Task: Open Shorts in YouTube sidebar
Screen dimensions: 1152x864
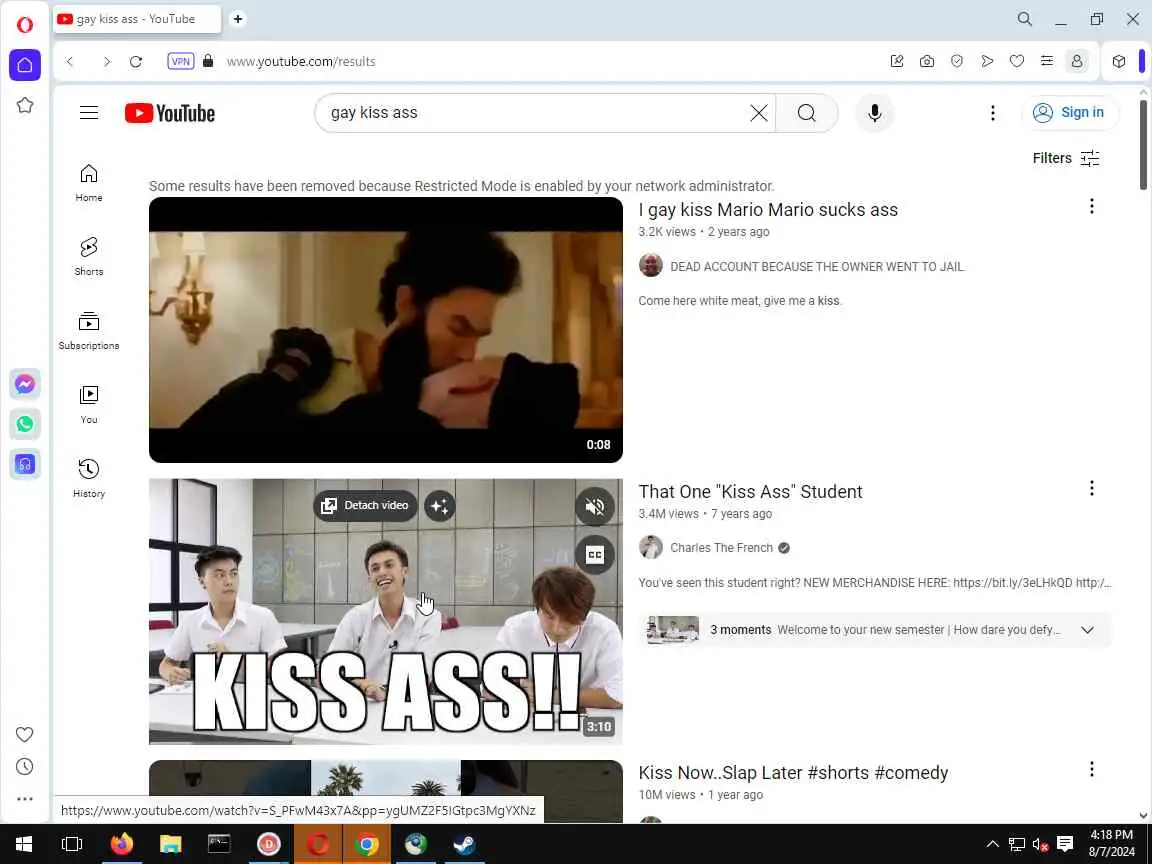Action: (89, 256)
